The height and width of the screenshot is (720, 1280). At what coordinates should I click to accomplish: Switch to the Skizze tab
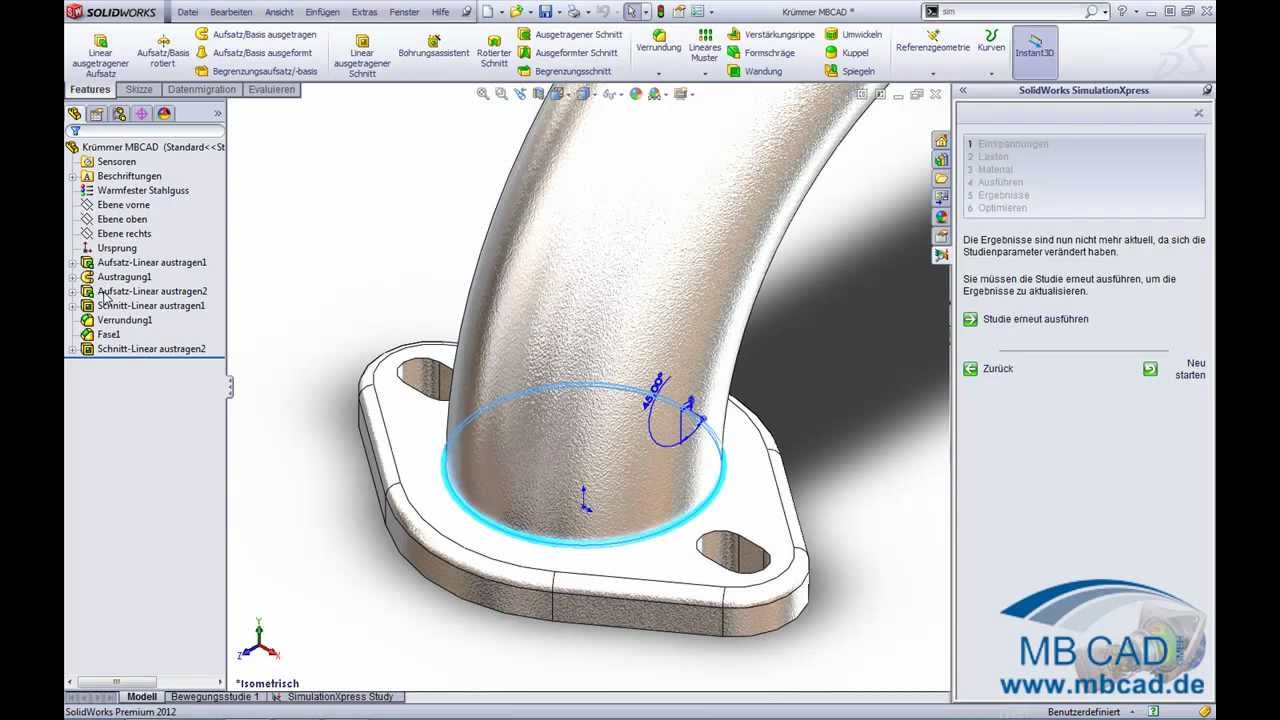(x=139, y=89)
